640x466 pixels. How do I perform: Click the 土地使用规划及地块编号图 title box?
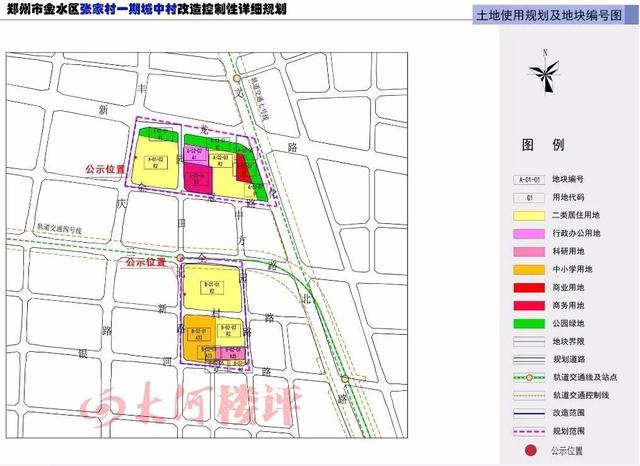(547, 17)
